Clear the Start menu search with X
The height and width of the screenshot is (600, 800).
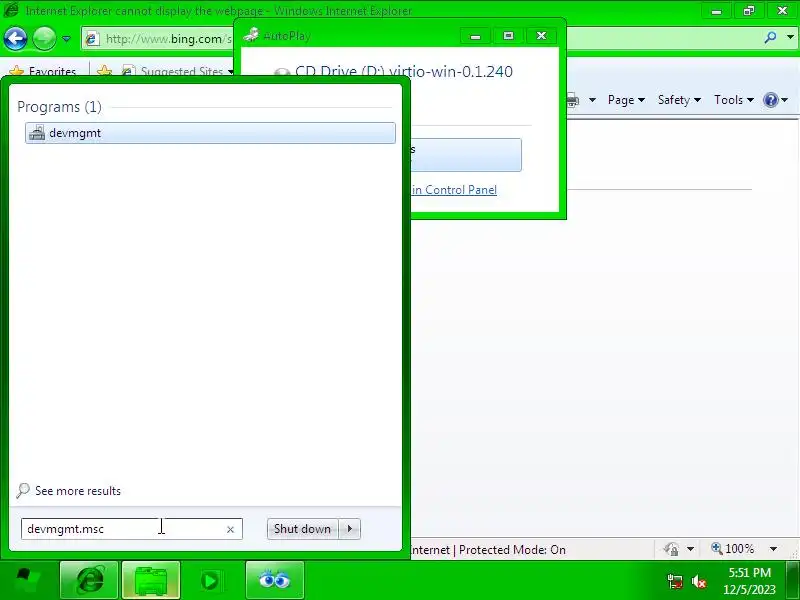click(230, 530)
